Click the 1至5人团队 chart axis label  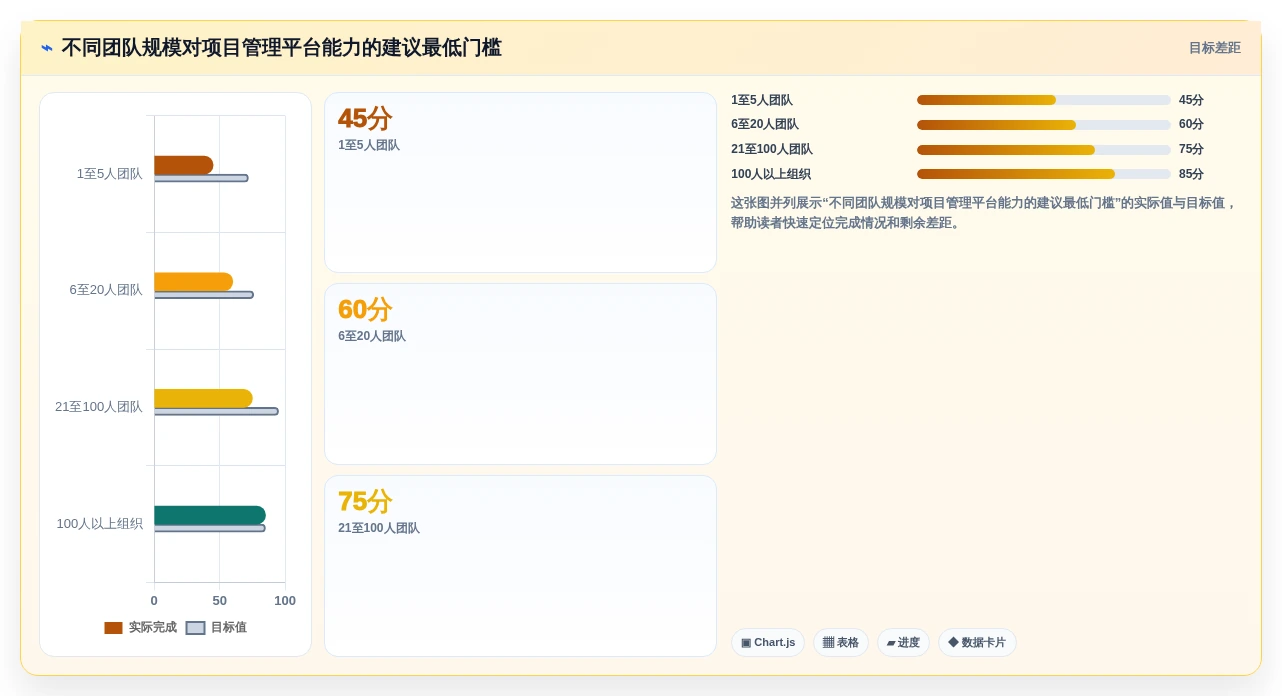pyautogui.click(x=110, y=174)
